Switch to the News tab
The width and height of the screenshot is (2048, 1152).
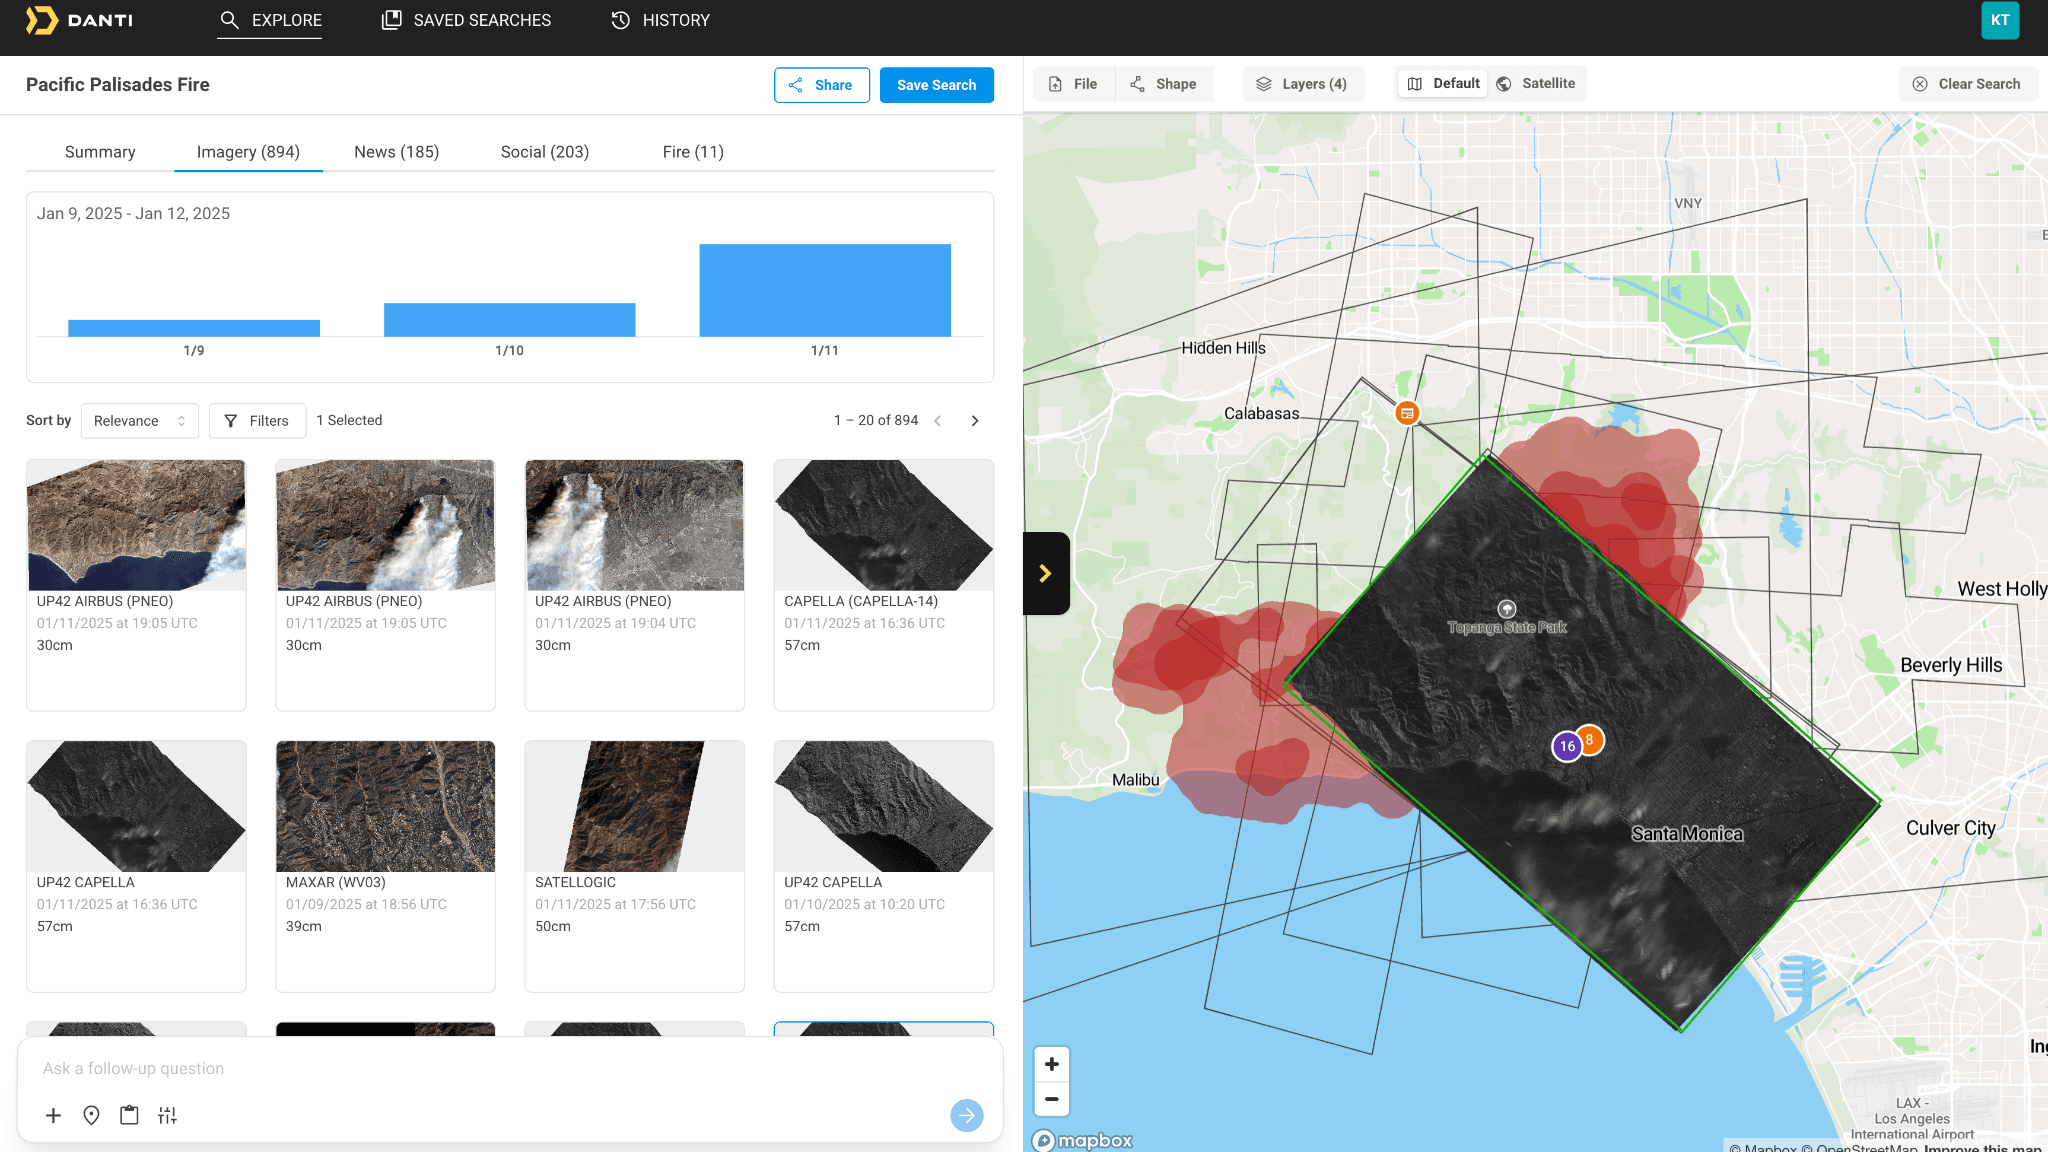pyautogui.click(x=396, y=152)
